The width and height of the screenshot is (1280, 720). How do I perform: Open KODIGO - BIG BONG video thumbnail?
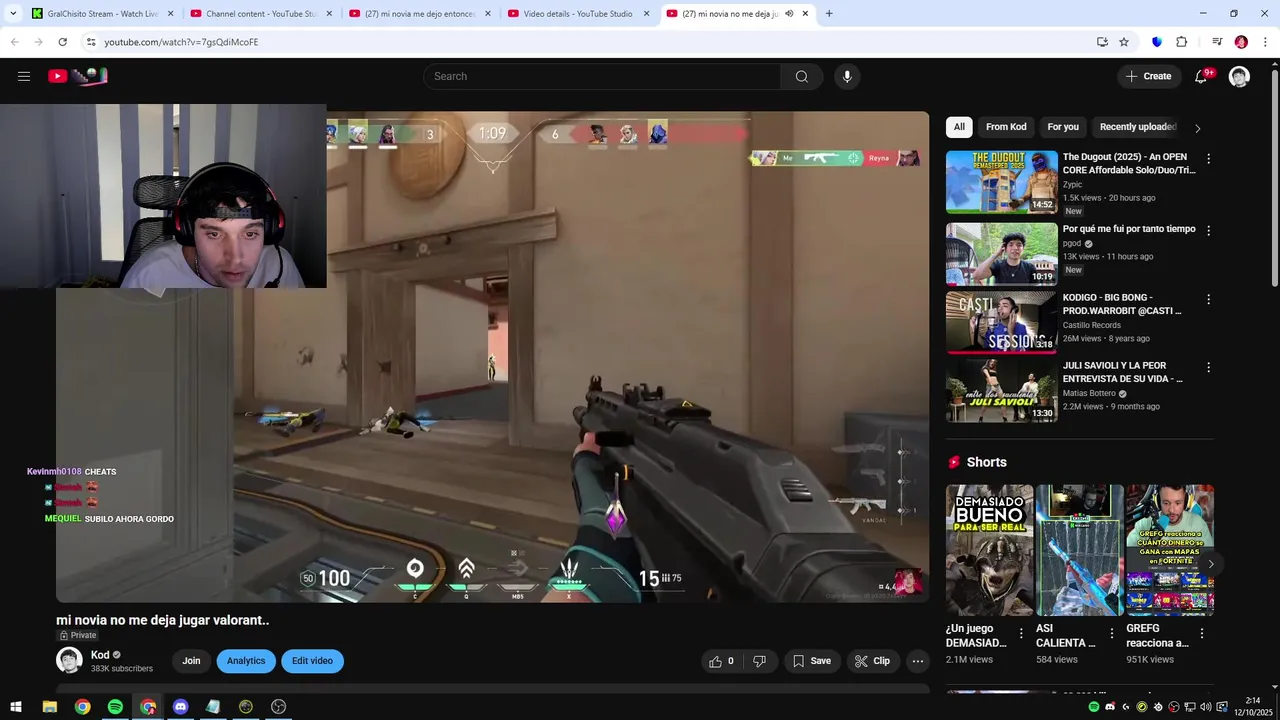[x=1001, y=322]
